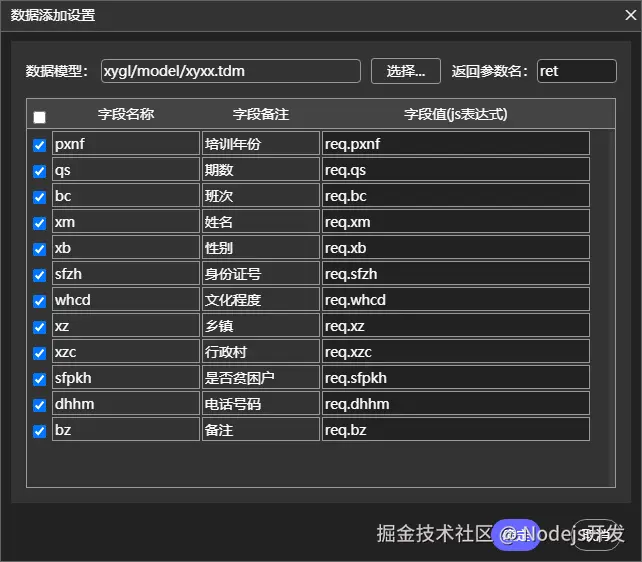Click the 字段备注 column header

[261, 114]
